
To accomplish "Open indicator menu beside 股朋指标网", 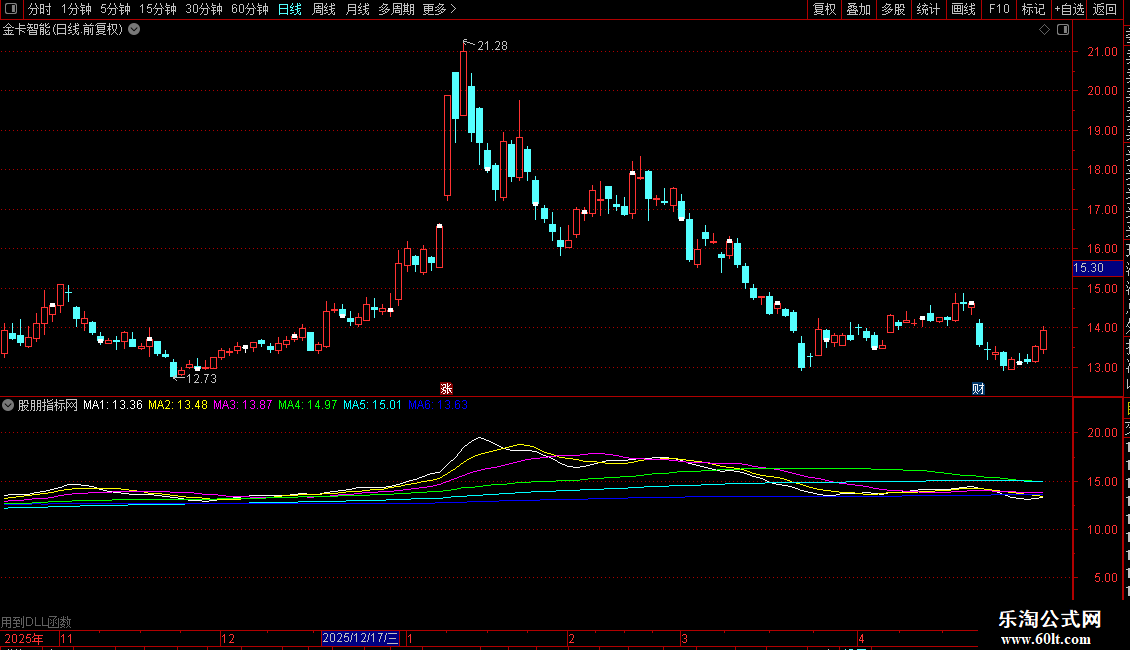I will (x=8, y=405).
